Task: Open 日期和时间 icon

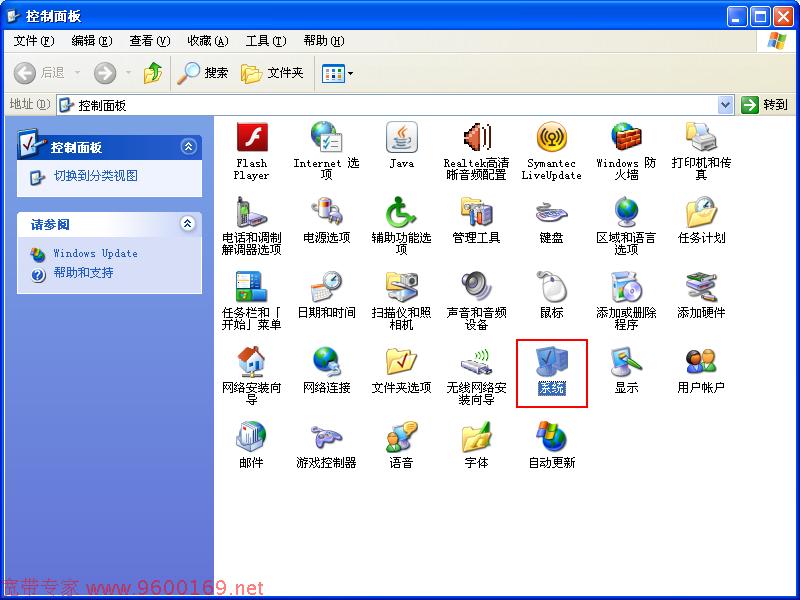Action: (327, 295)
